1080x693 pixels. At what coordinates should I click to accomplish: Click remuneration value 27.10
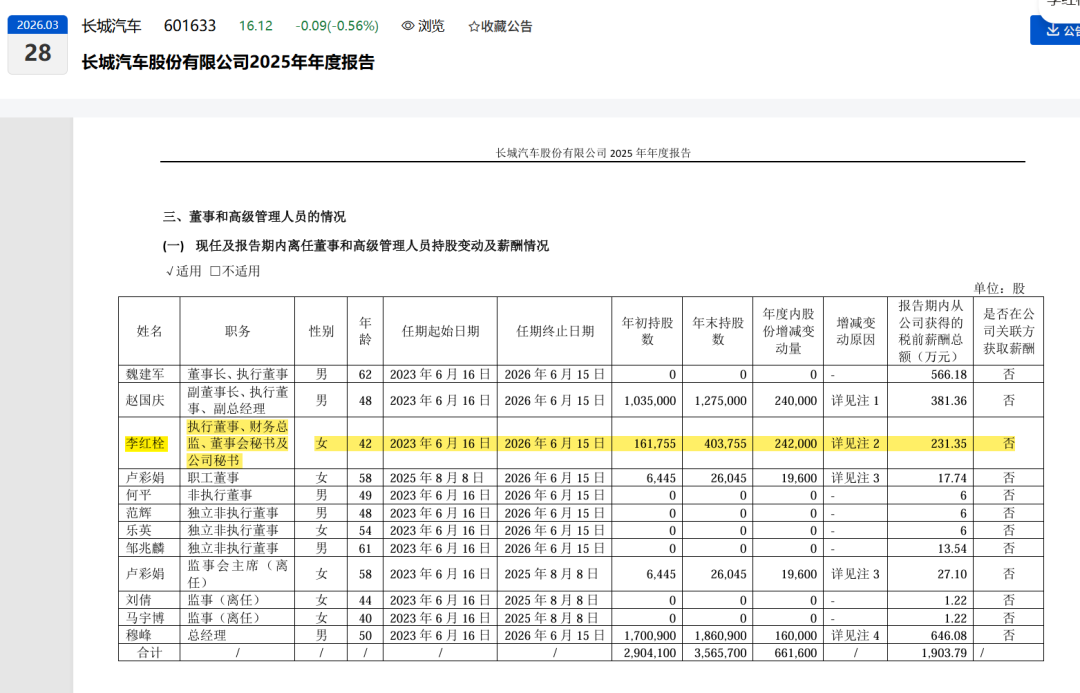pos(952,574)
